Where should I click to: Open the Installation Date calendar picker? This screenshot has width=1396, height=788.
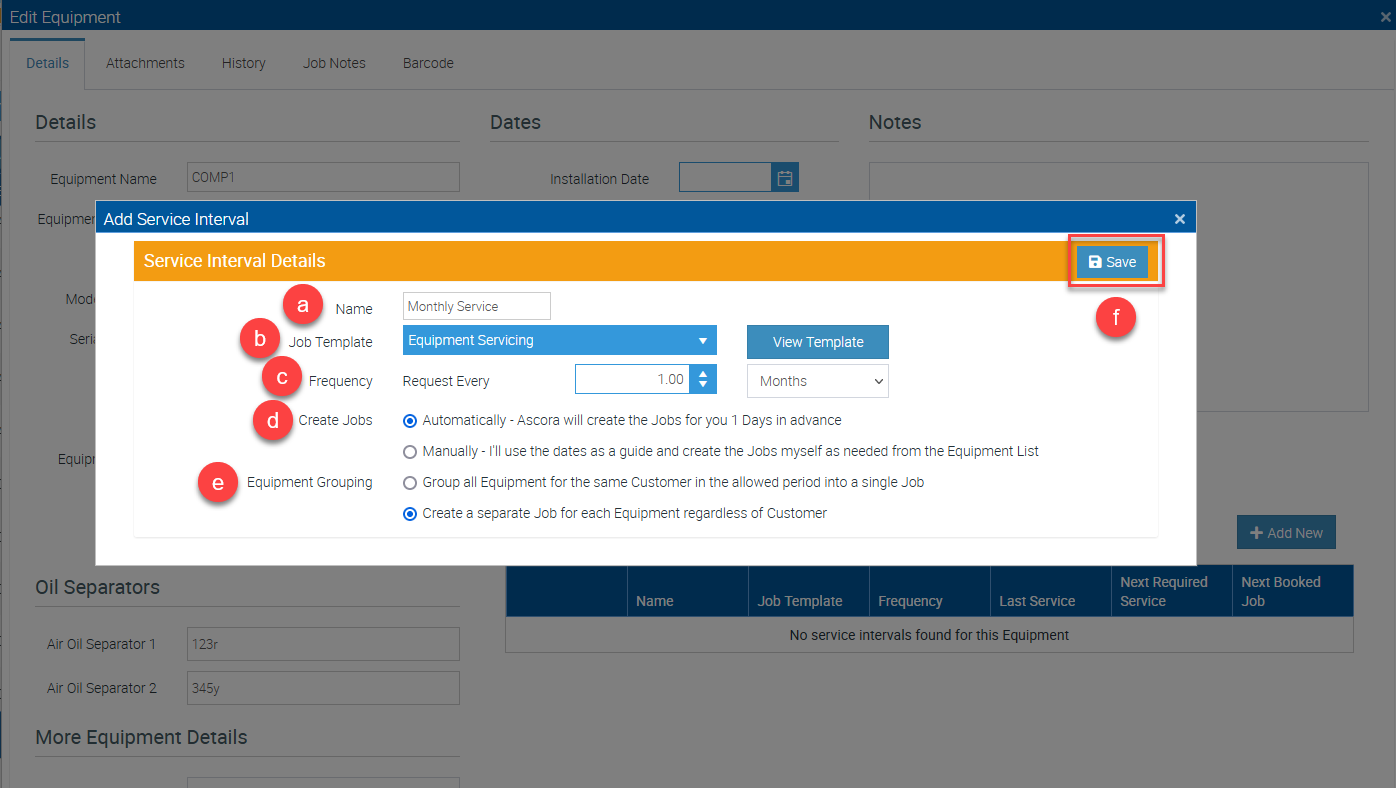785,178
